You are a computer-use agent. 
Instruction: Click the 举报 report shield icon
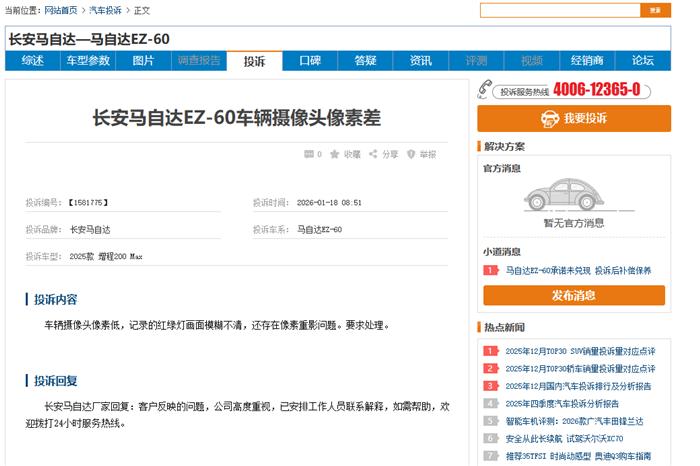(412, 155)
